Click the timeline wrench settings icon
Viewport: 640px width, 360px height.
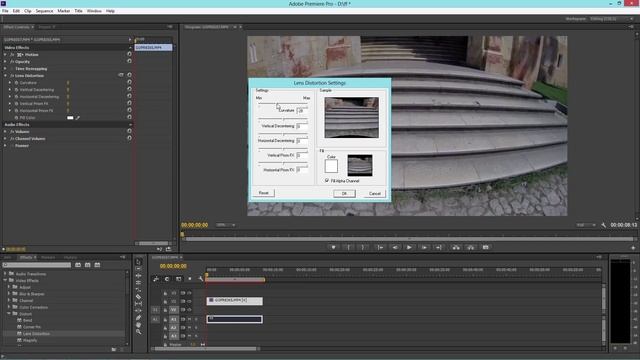coord(200,279)
